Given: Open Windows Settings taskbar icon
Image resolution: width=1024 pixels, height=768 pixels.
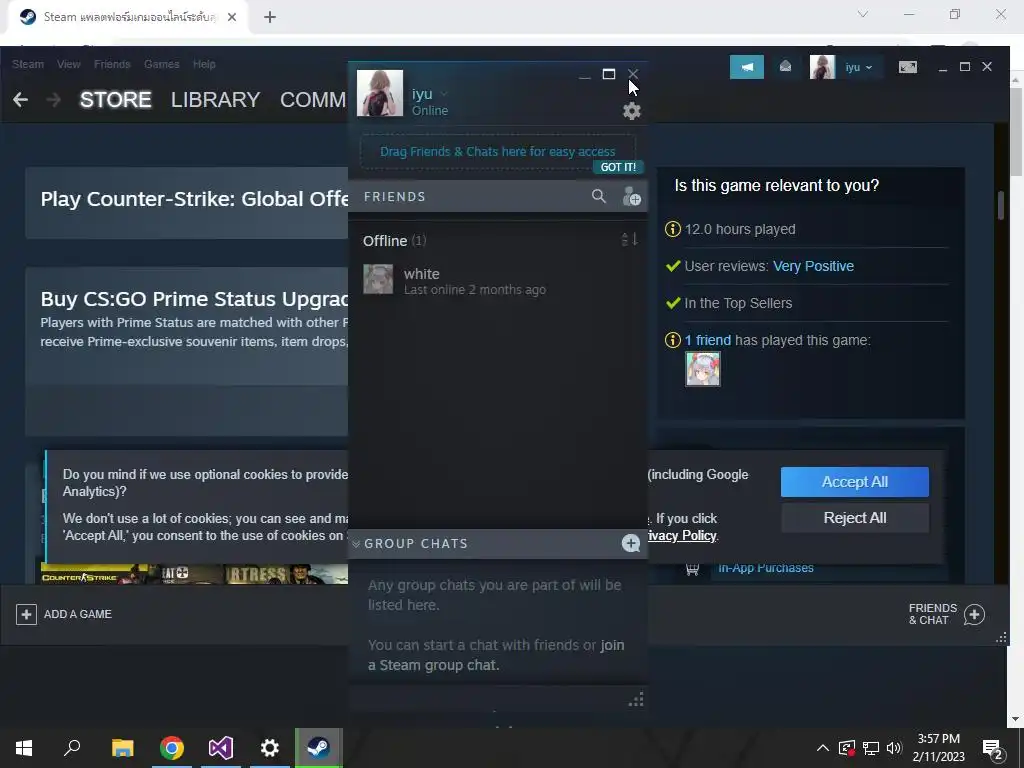Looking at the screenshot, I should 270,748.
